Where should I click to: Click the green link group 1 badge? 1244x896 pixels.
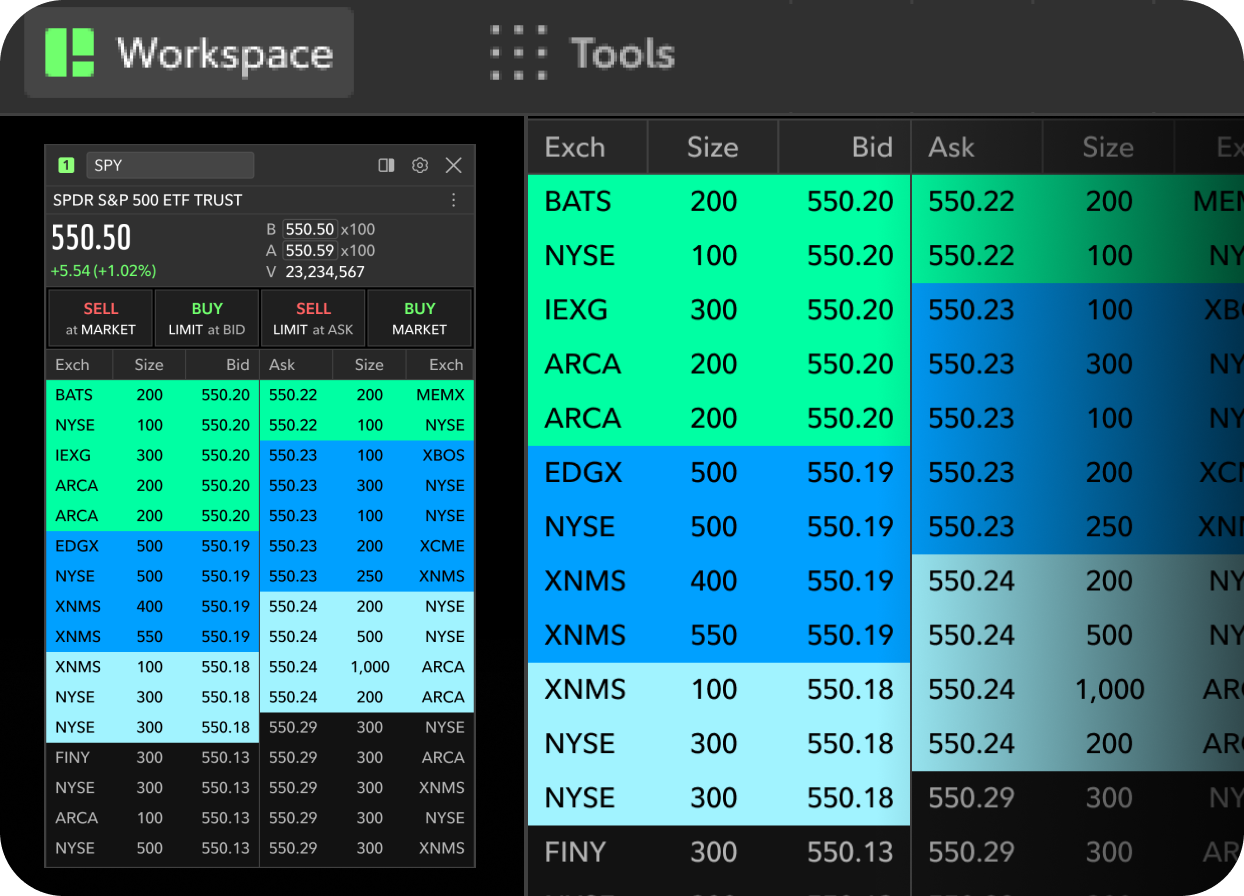tap(66, 165)
